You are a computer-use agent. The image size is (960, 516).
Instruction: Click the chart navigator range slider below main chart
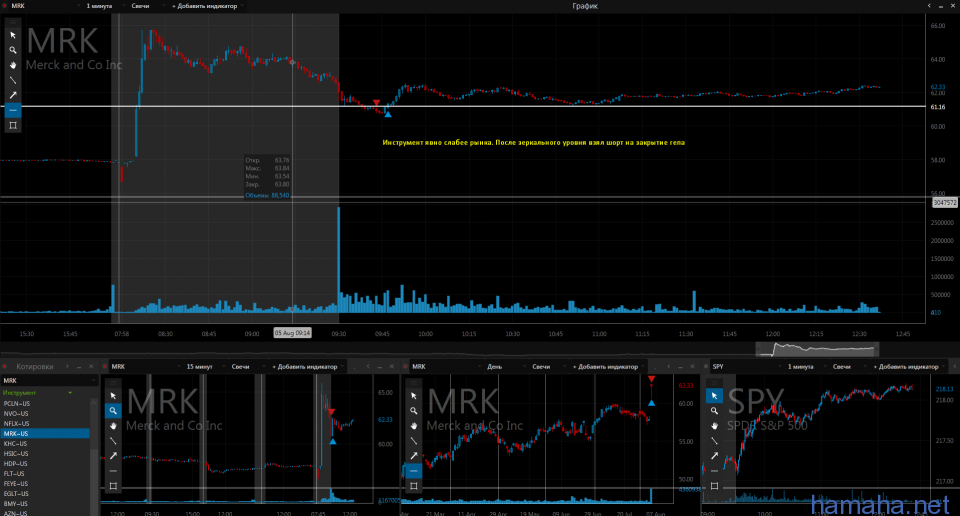[x=817, y=350]
